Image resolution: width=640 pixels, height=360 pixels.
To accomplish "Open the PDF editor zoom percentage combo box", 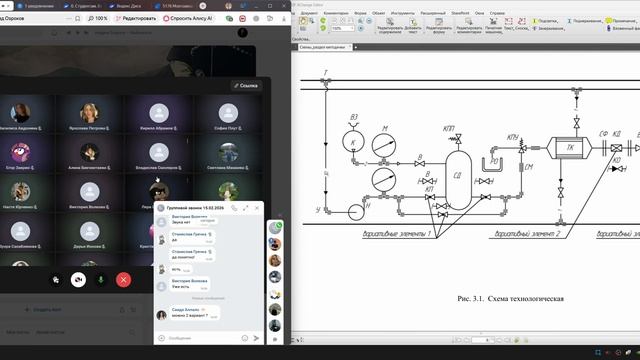I will pyautogui.click(x=342, y=29).
